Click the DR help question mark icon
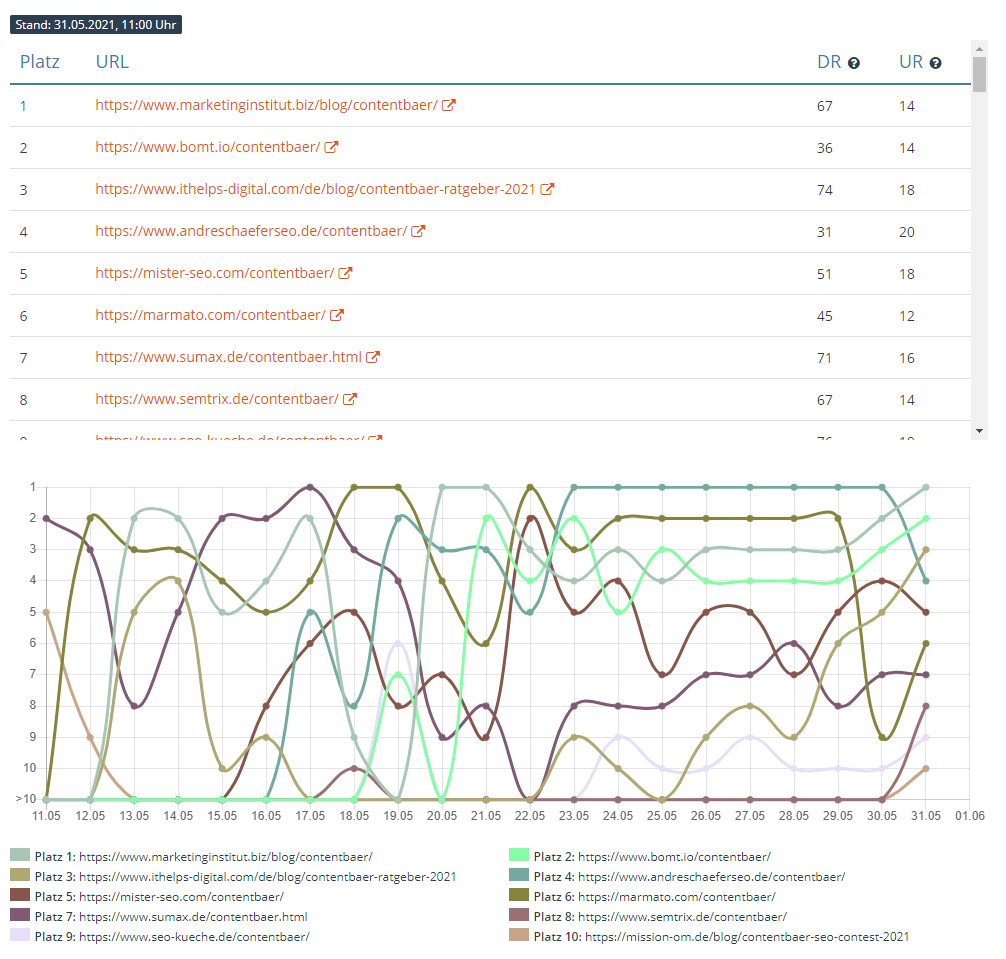This screenshot has height=959, width=1006. pos(854,63)
